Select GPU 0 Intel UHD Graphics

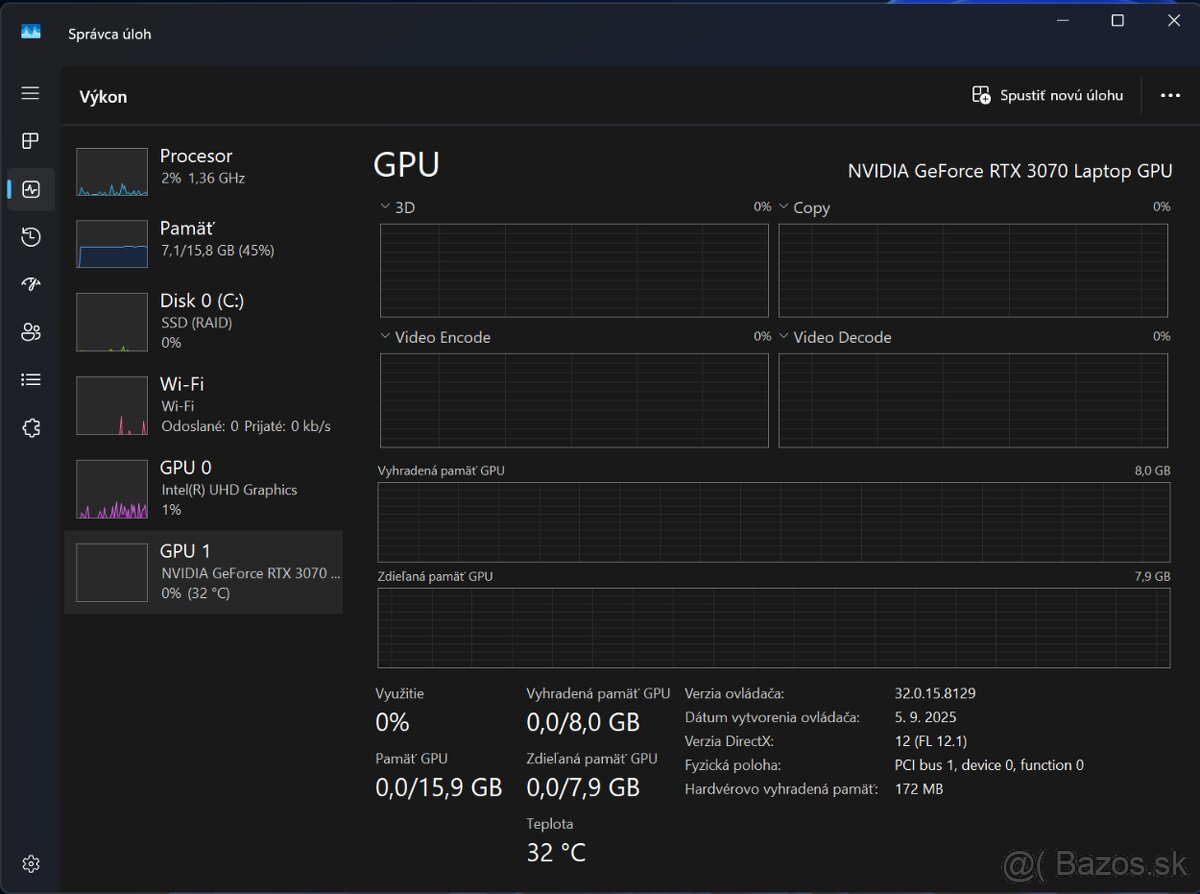(x=203, y=489)
